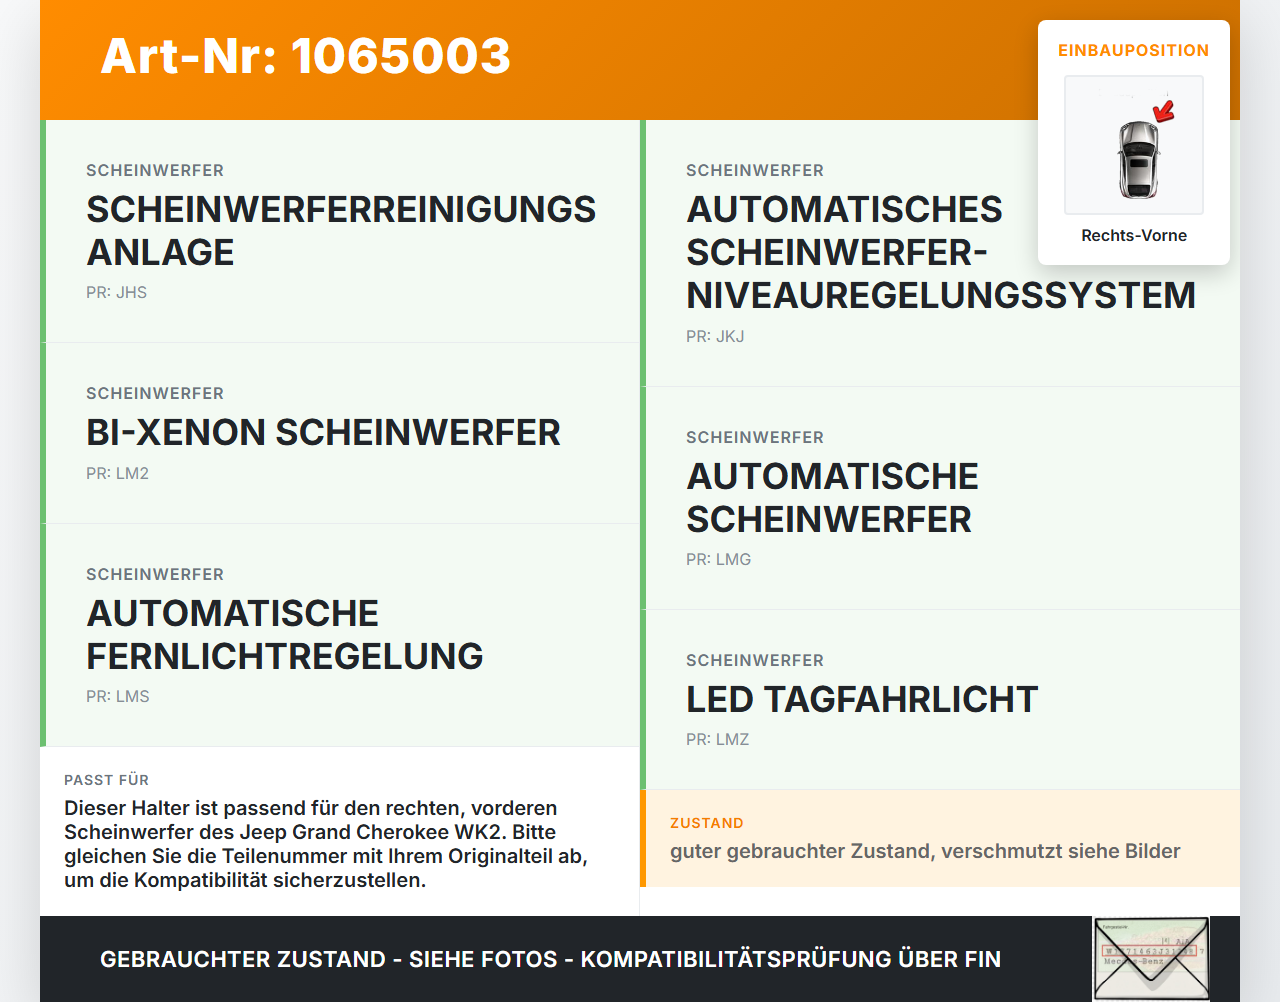Click the GEBRAUCHTER ZUSTAND footer banner text
This screenshot has height=1002, width=1280.
(550, 959)
